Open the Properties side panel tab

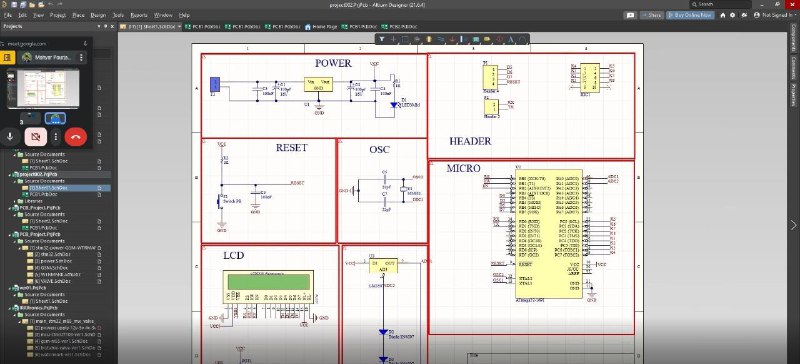(x=794, y=94)
